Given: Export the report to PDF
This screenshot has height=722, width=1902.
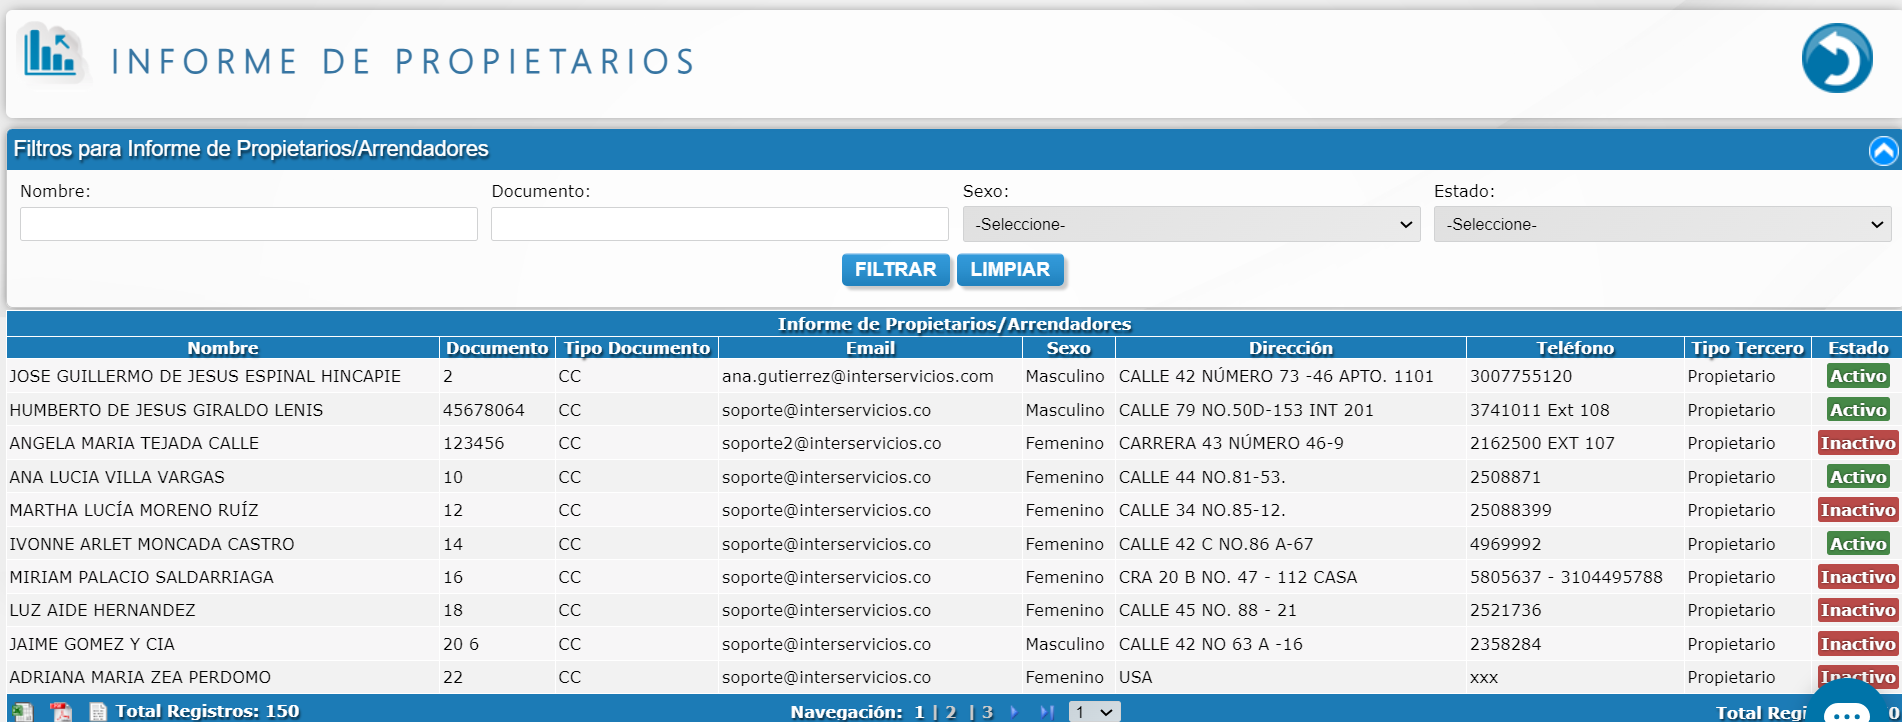Looking at the screenshot, I should point(61,711).
